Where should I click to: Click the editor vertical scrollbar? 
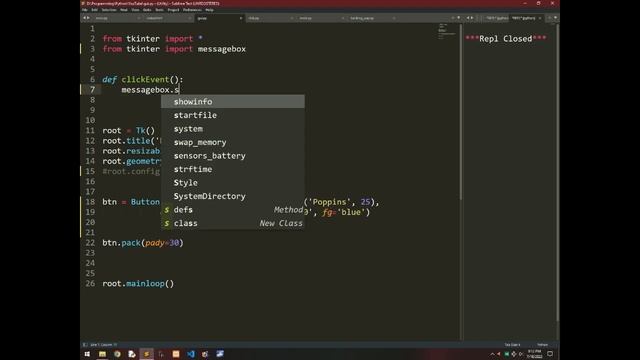point(461,112)
